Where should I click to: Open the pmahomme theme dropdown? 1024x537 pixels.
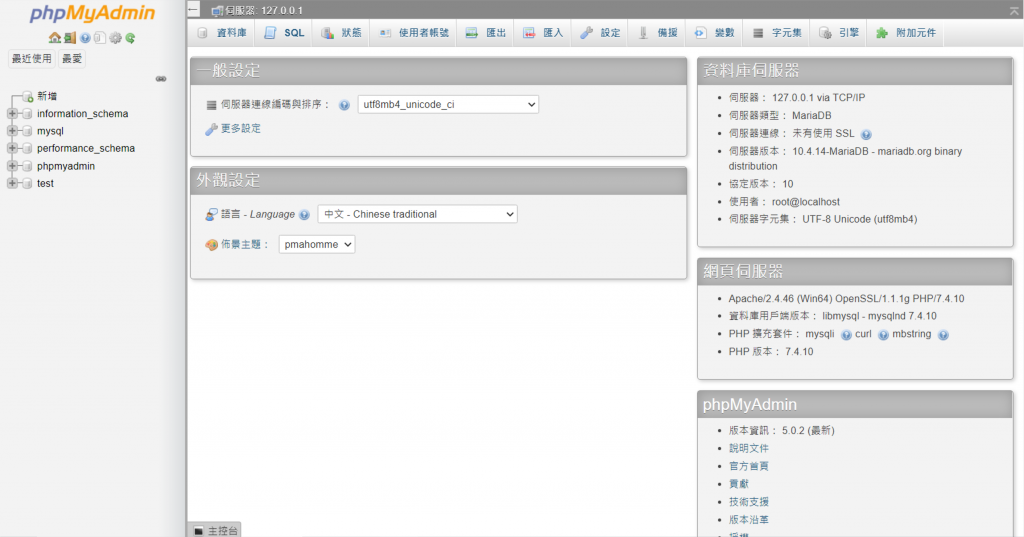click(317, 244)
